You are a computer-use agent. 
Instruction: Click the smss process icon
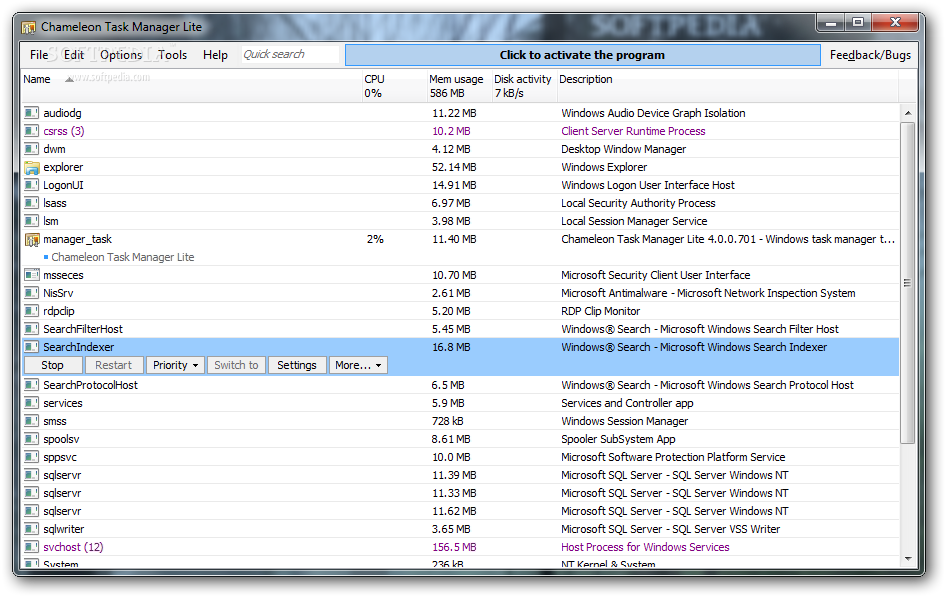coord(31,421)
